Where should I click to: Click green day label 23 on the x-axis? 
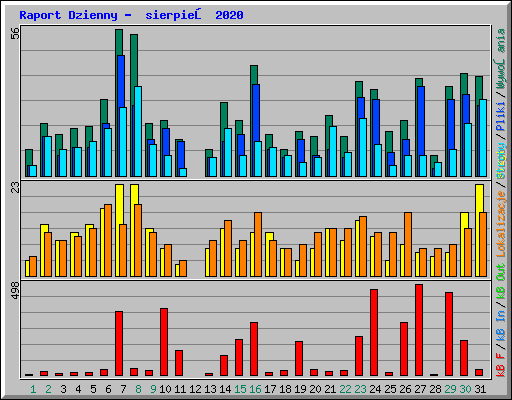tap(360, 389)
